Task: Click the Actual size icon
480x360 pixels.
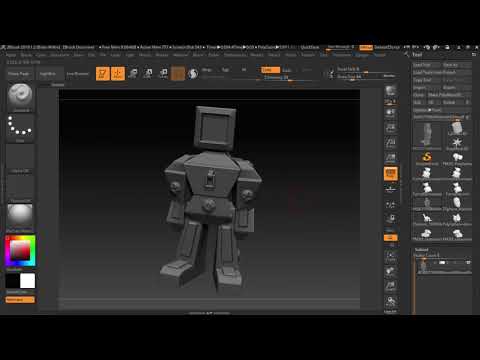Action: click(391, 143)
